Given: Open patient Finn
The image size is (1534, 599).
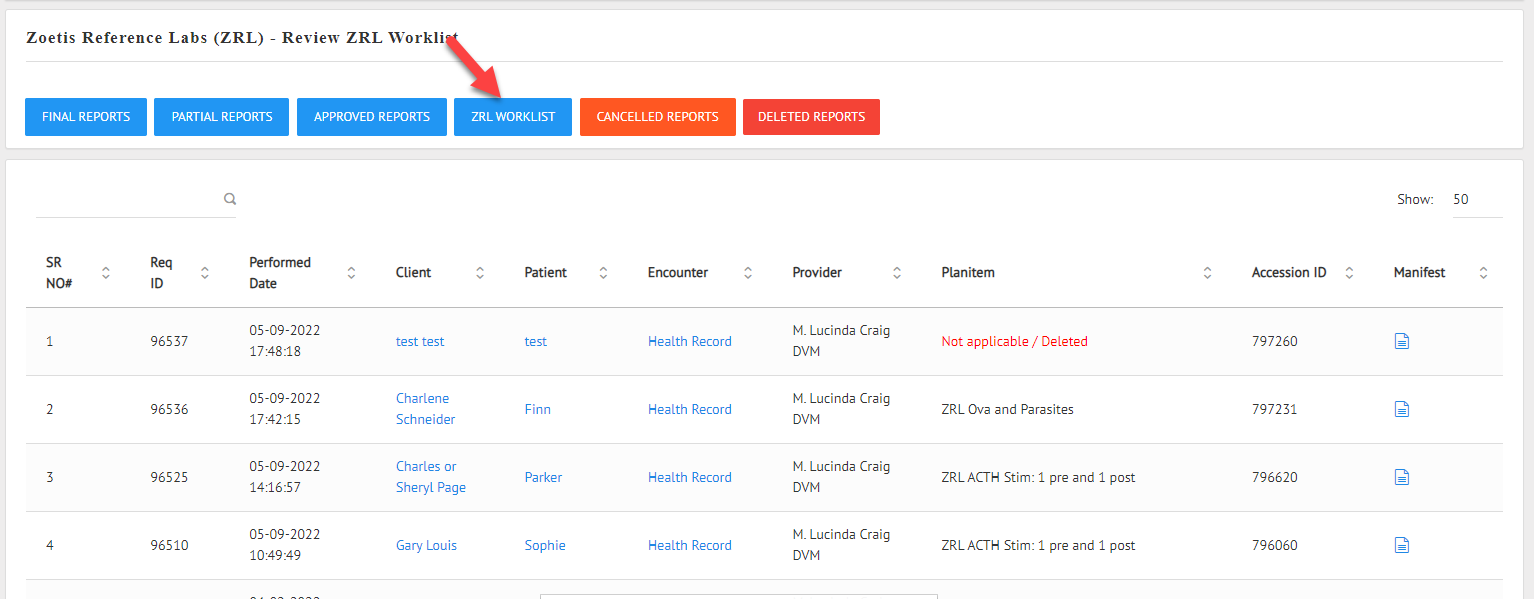Looking at the screenshot, I should (x=538, y=409).
